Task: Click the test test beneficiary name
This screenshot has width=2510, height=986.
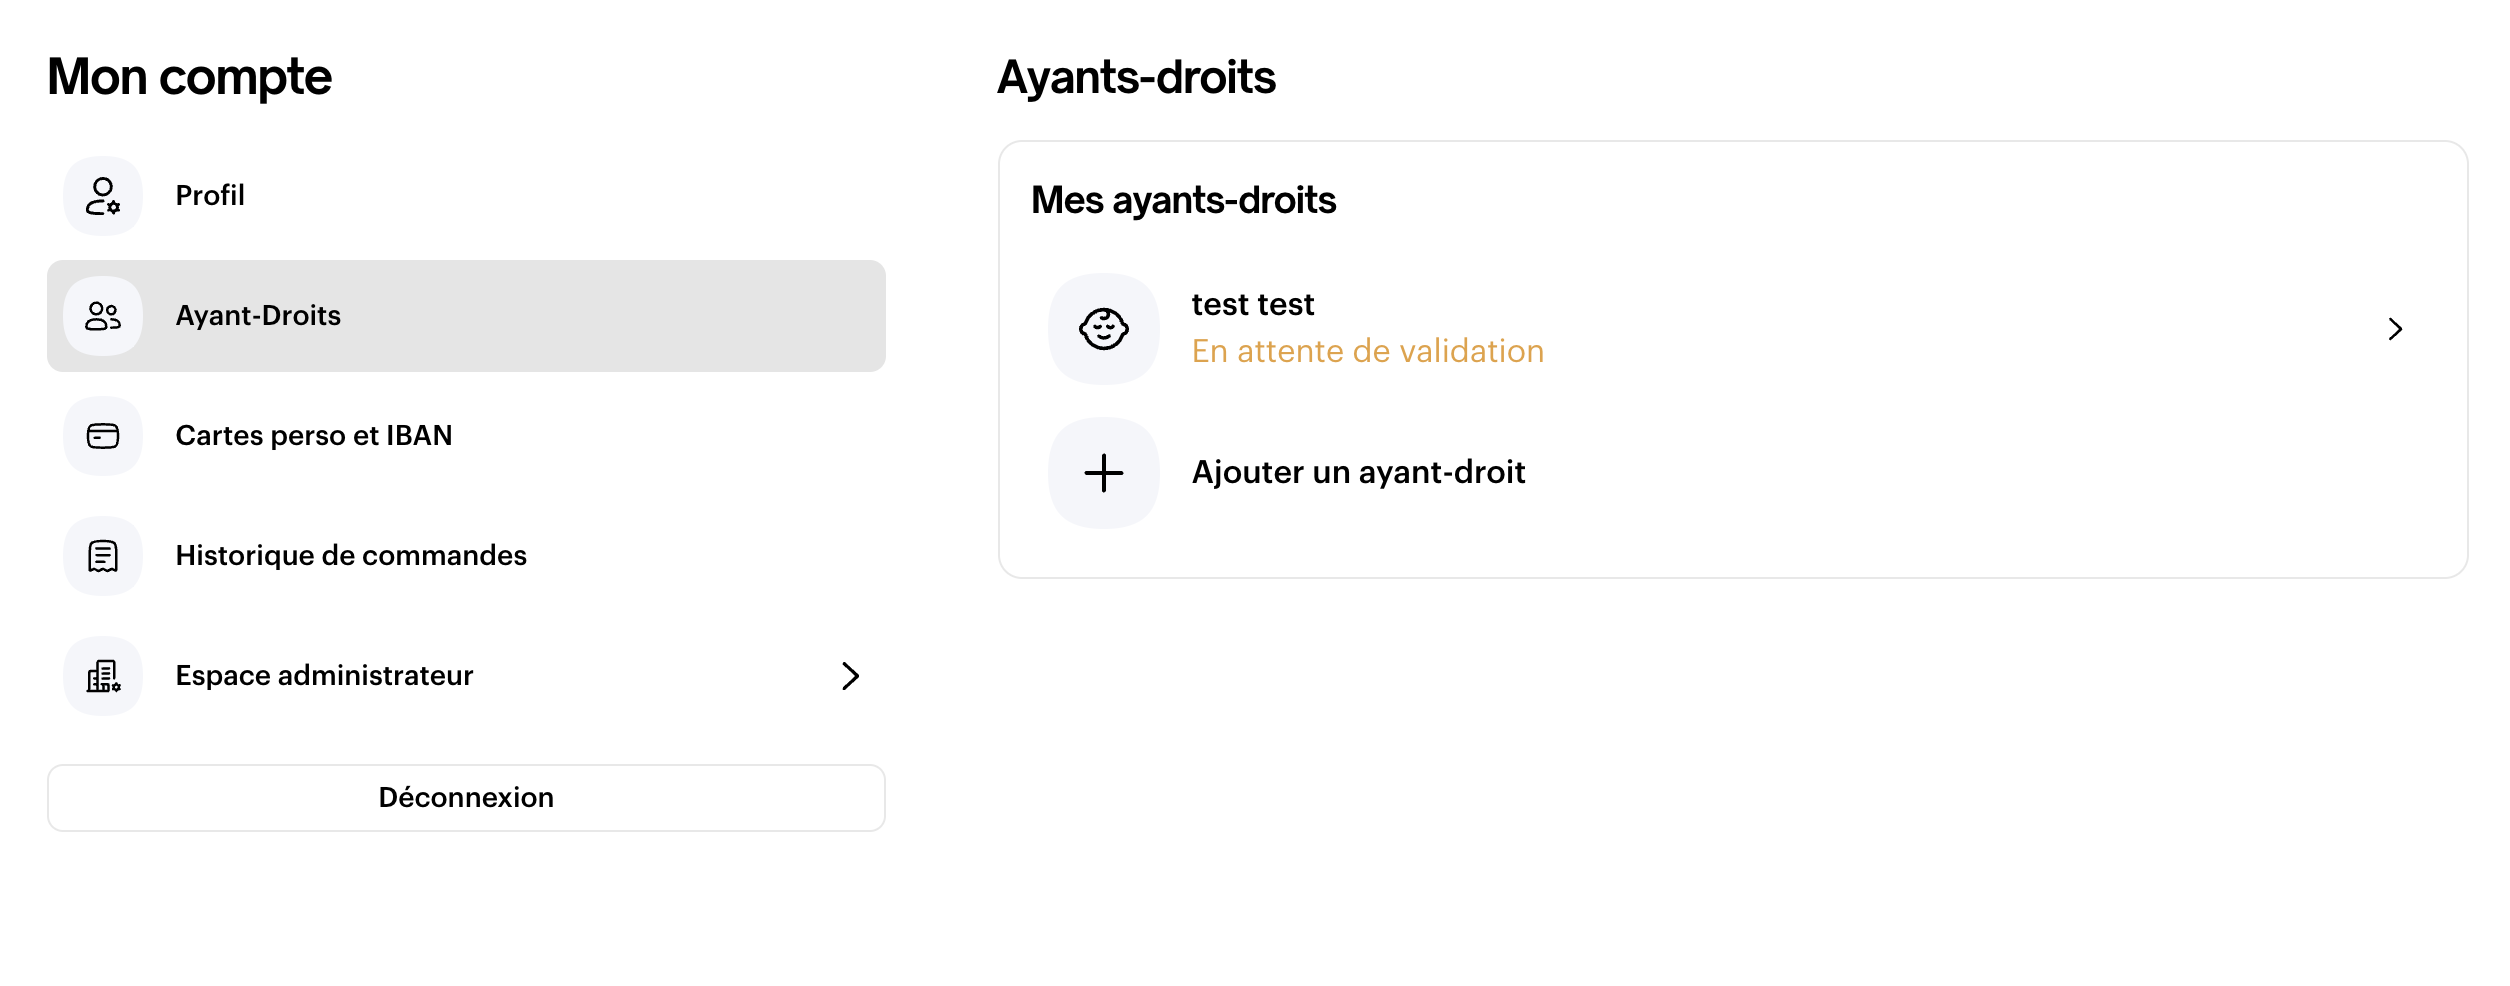Action: [x=1252, y=305]
